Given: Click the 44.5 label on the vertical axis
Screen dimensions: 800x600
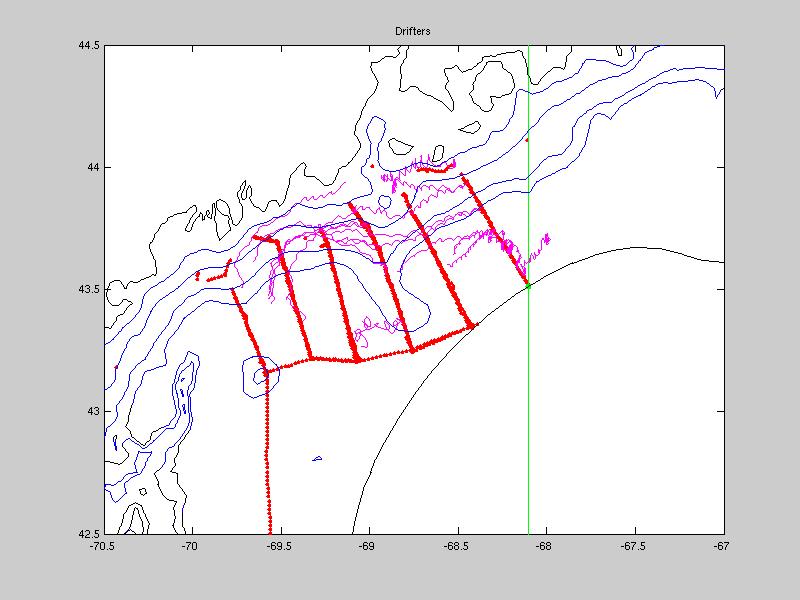Looking at the screenshot, I should pyautogui.click(x=89, y=46).
